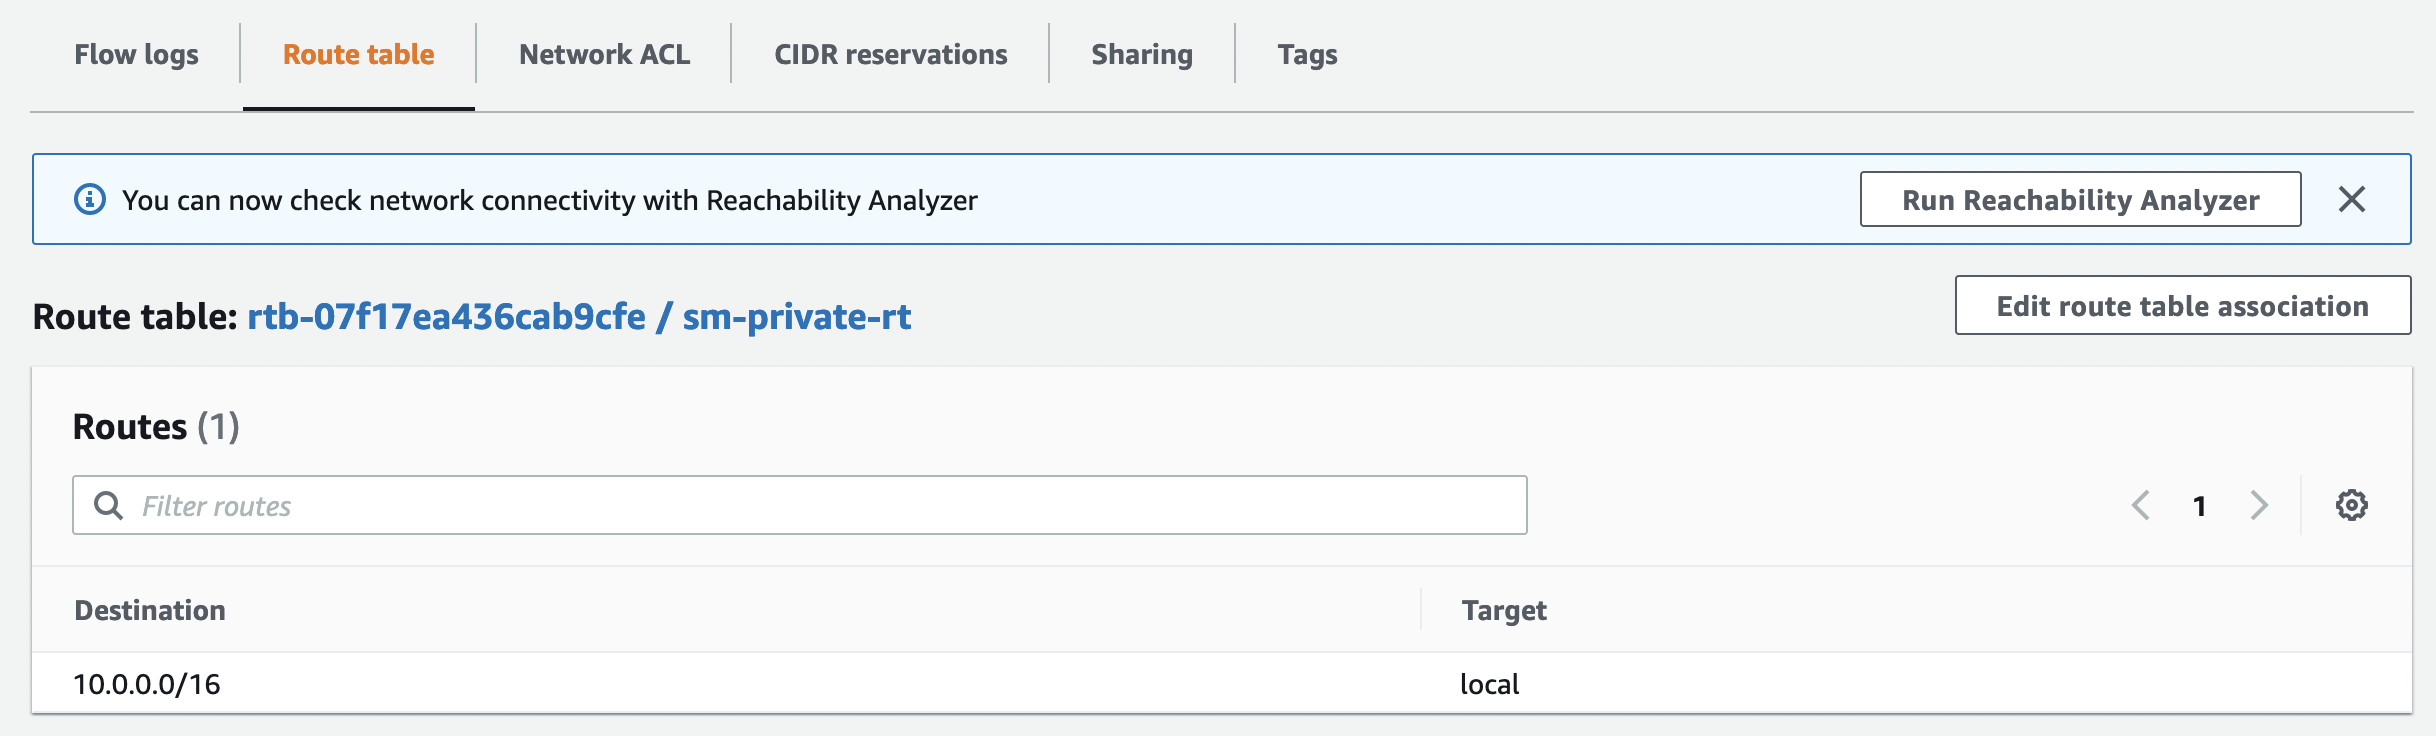Select the 10.0.0.0/16 route row

pyautogui.click(x=1222, y=683)
